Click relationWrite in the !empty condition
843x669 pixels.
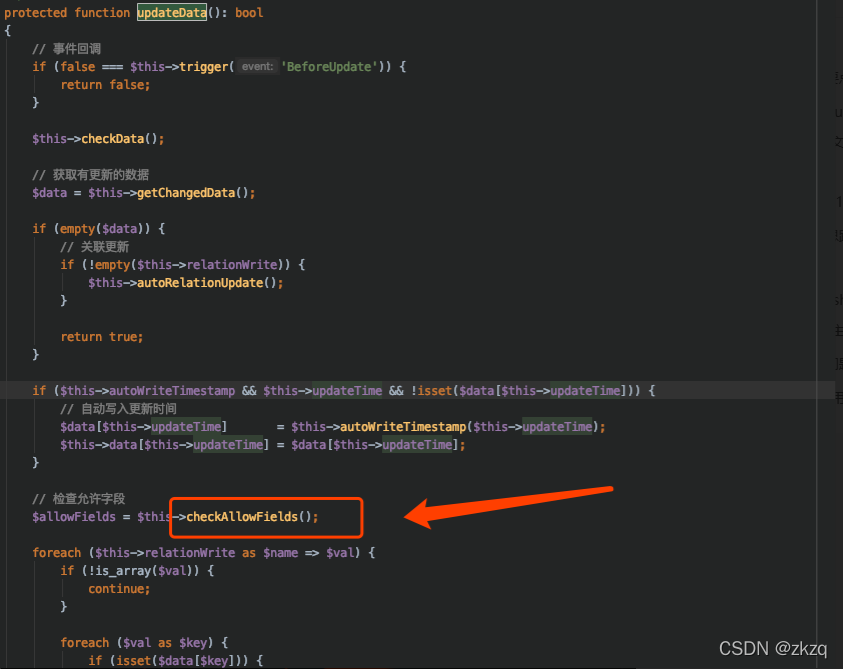(232, 265)
